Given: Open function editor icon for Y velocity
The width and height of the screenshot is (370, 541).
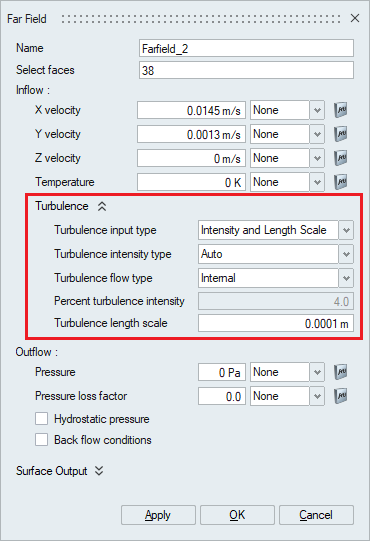Looking at the screenshot, I should (340, 134).
